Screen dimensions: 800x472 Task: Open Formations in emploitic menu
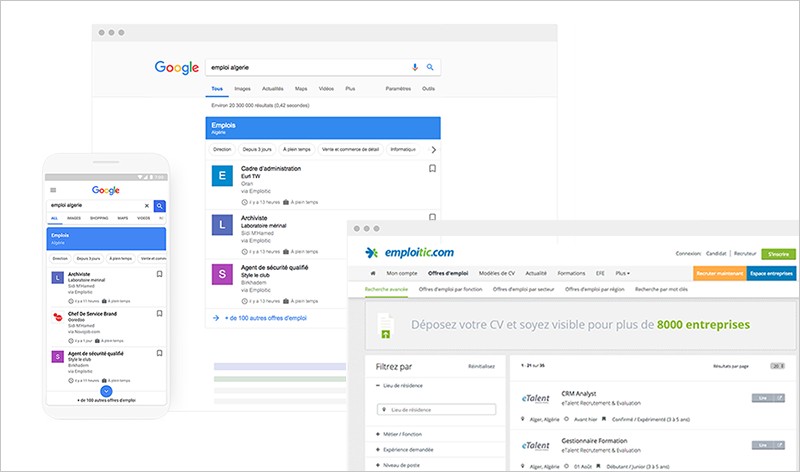(571, 274)
